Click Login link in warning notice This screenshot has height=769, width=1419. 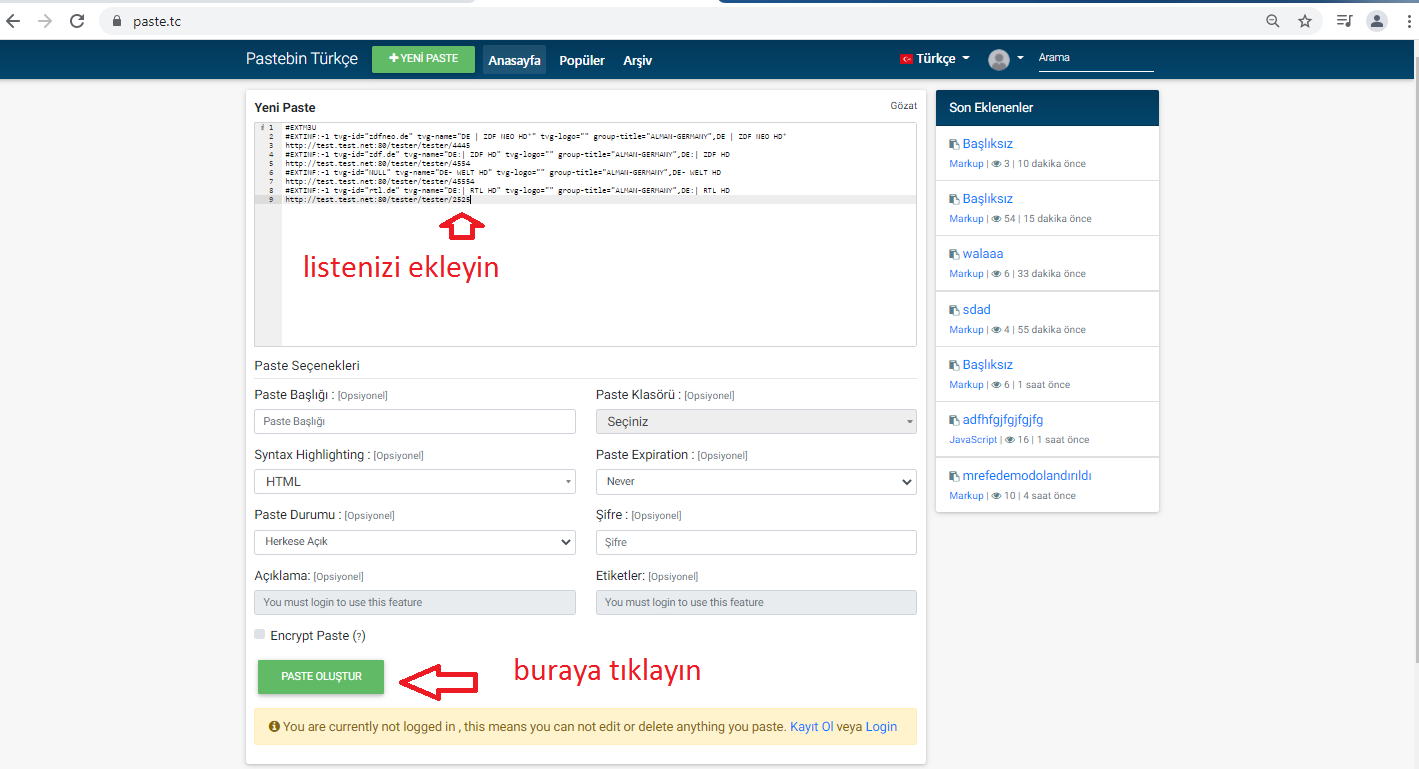(x=881, y=727)
